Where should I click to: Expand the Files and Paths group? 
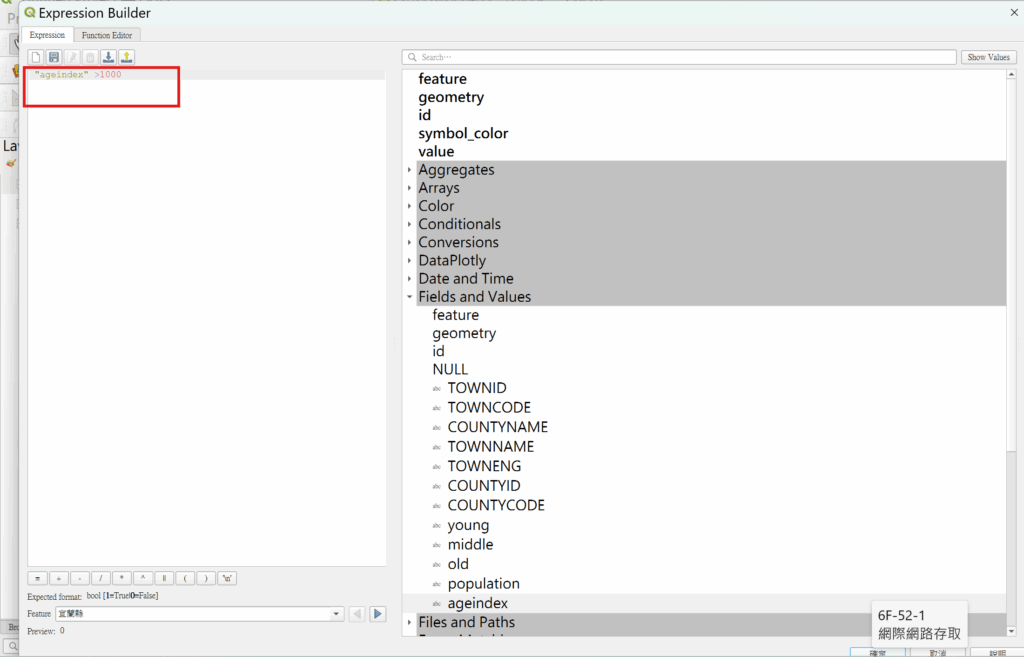coord(409,622)
